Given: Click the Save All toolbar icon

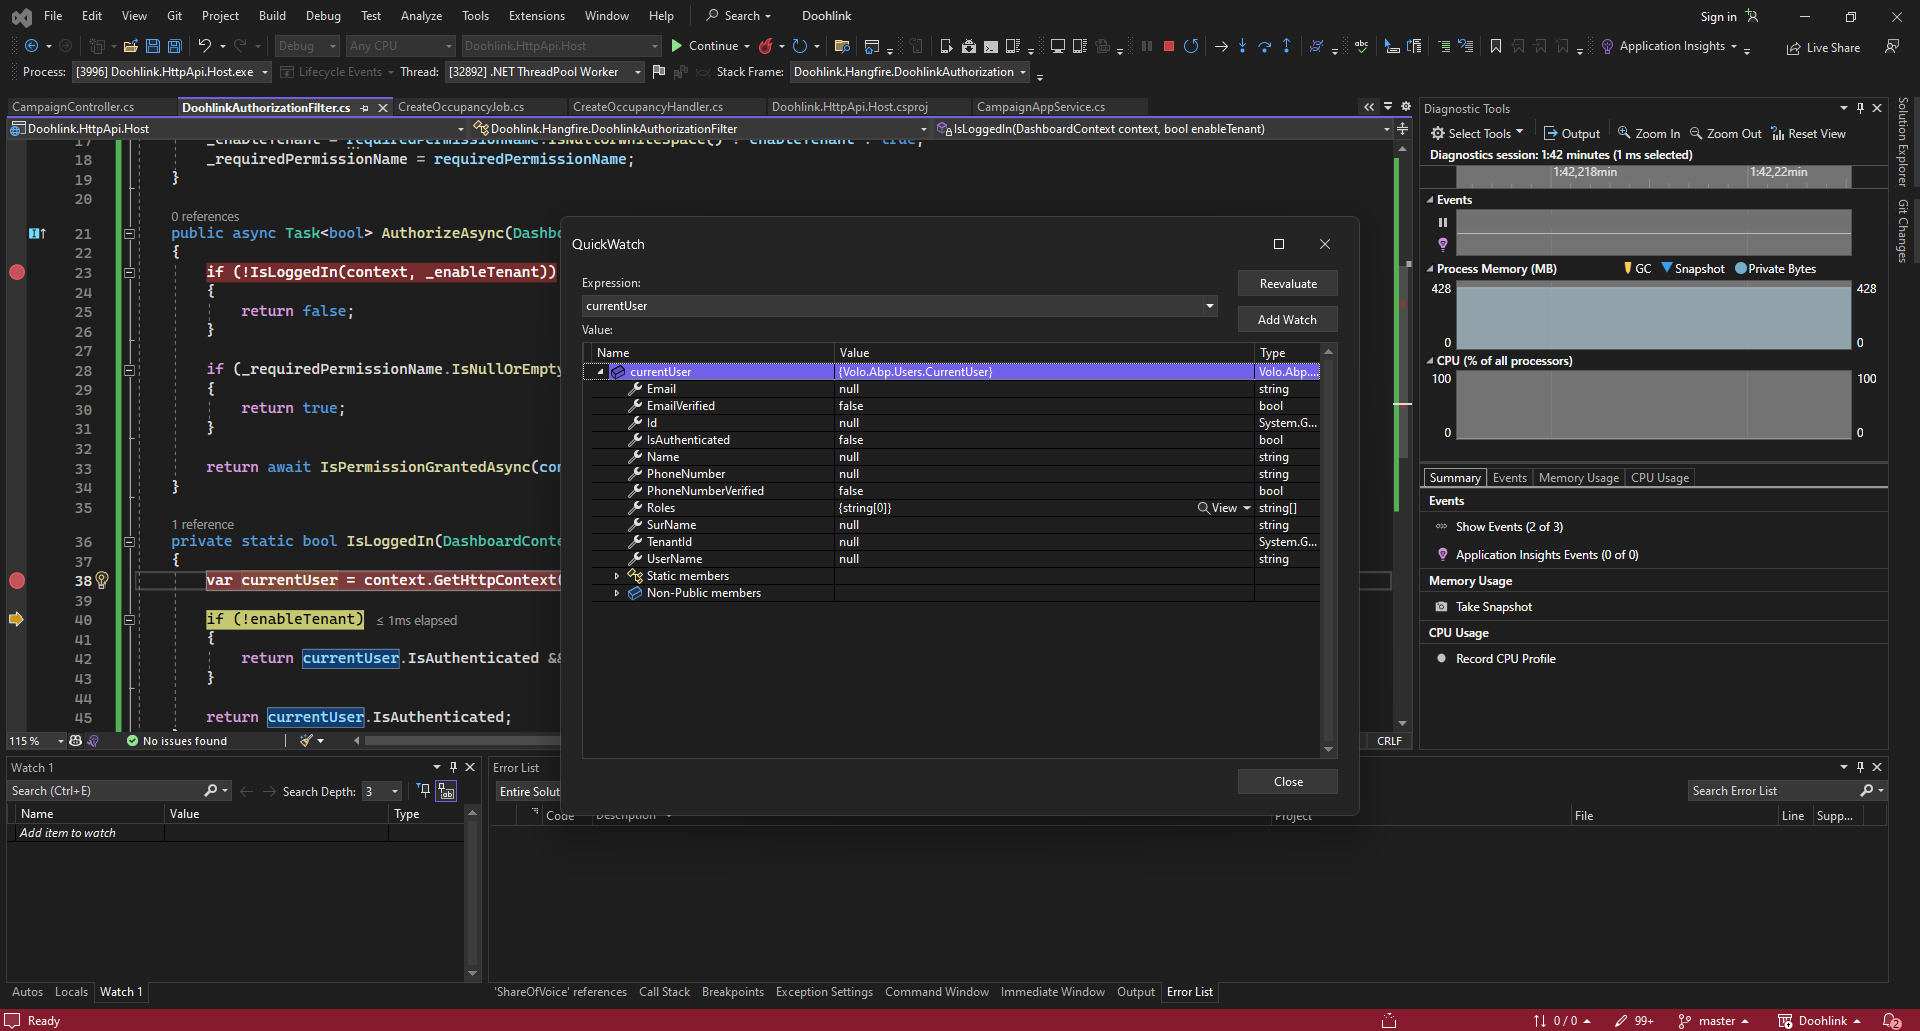Looking at the screenshot, I should 174,46.
